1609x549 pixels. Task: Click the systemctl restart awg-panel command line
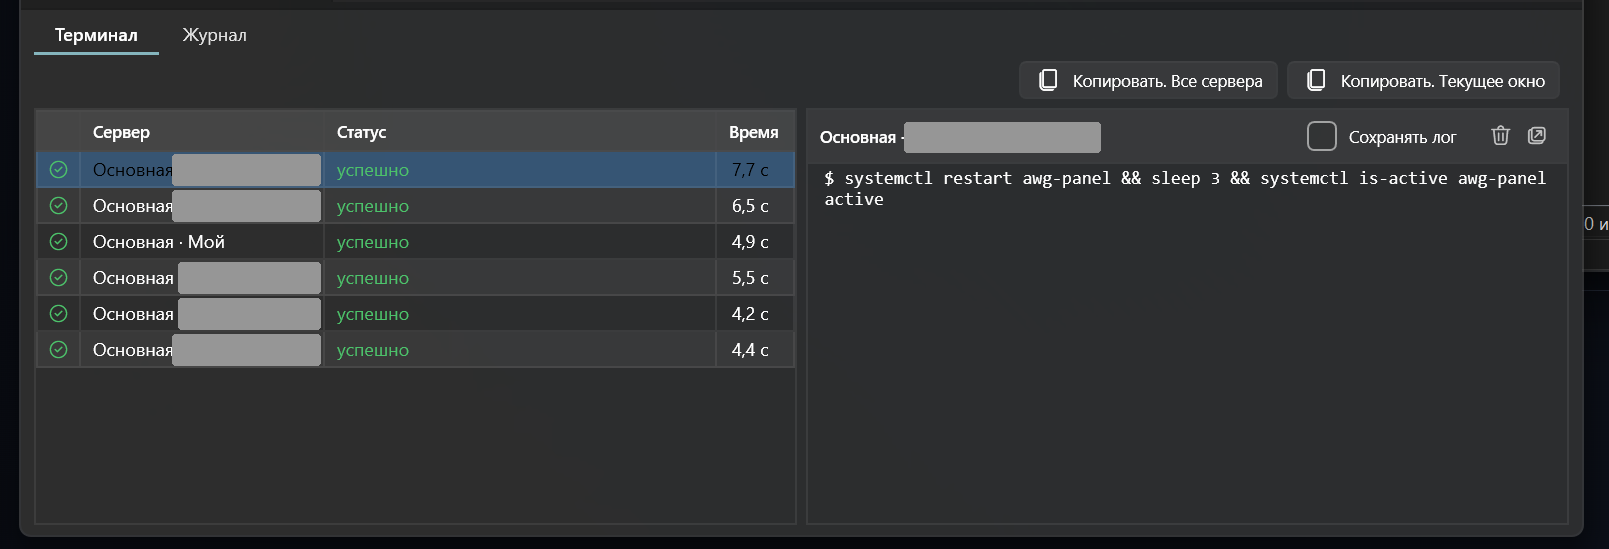[x=1185, y=178]
